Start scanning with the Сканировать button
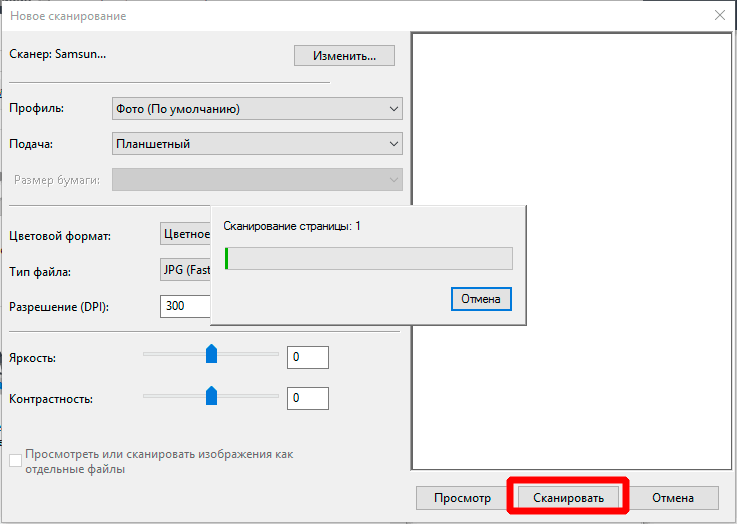The height and width of the screenshot is (524, 737). click(568, 497)
